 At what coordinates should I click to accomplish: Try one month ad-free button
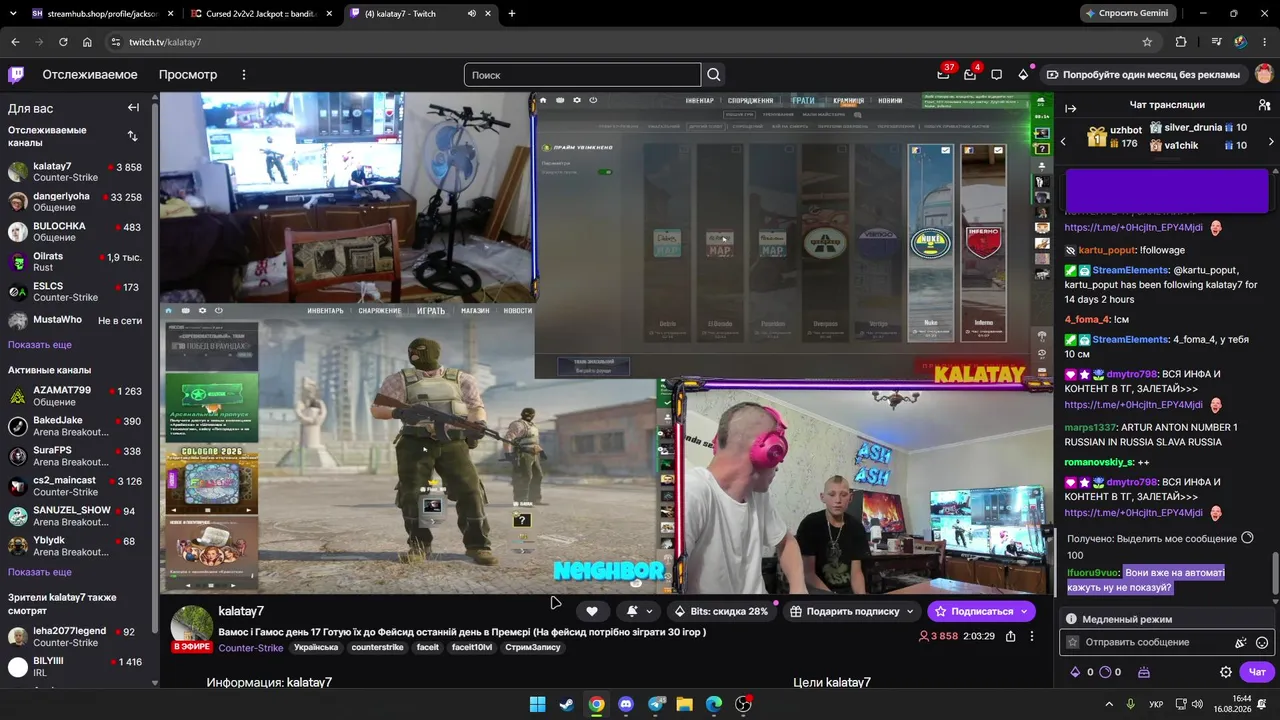(x=1143, y=75)
